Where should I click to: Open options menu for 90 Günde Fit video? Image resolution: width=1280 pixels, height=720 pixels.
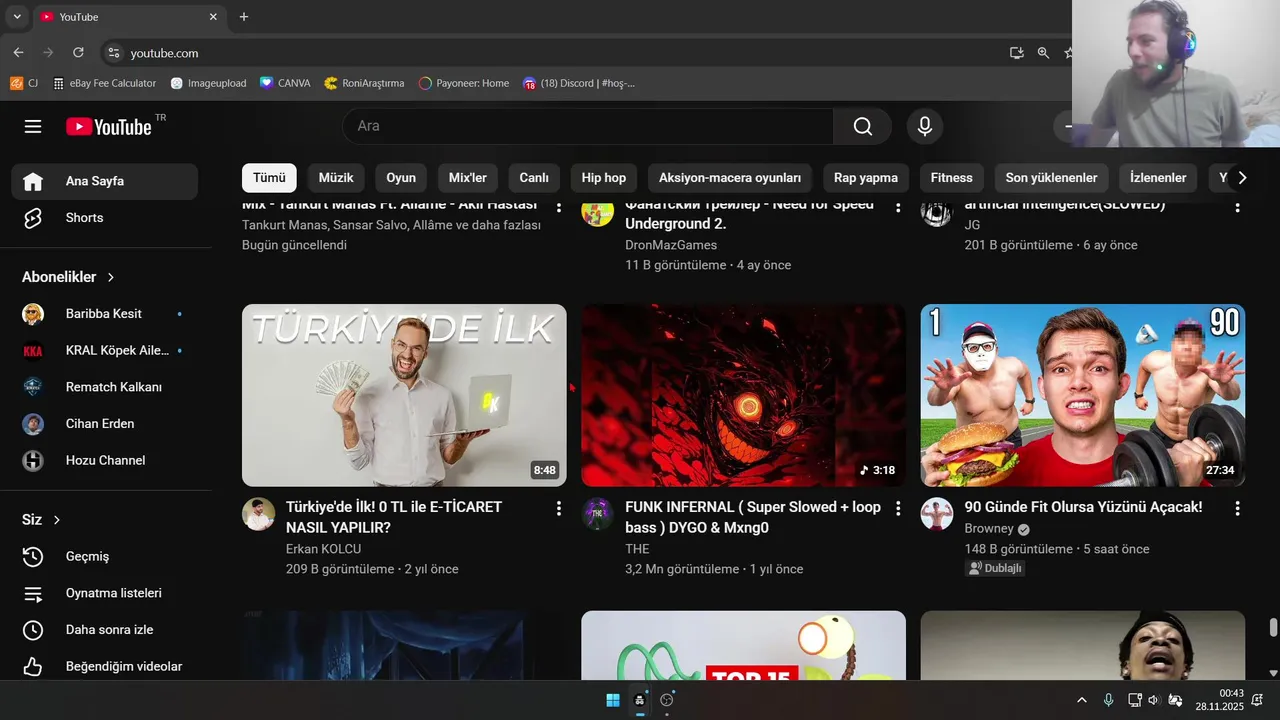pos(1237,508)
